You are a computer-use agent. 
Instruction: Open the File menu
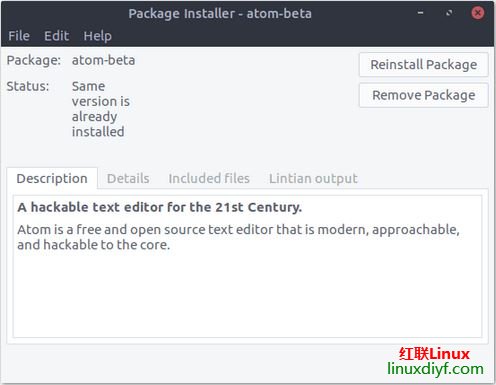19,36
